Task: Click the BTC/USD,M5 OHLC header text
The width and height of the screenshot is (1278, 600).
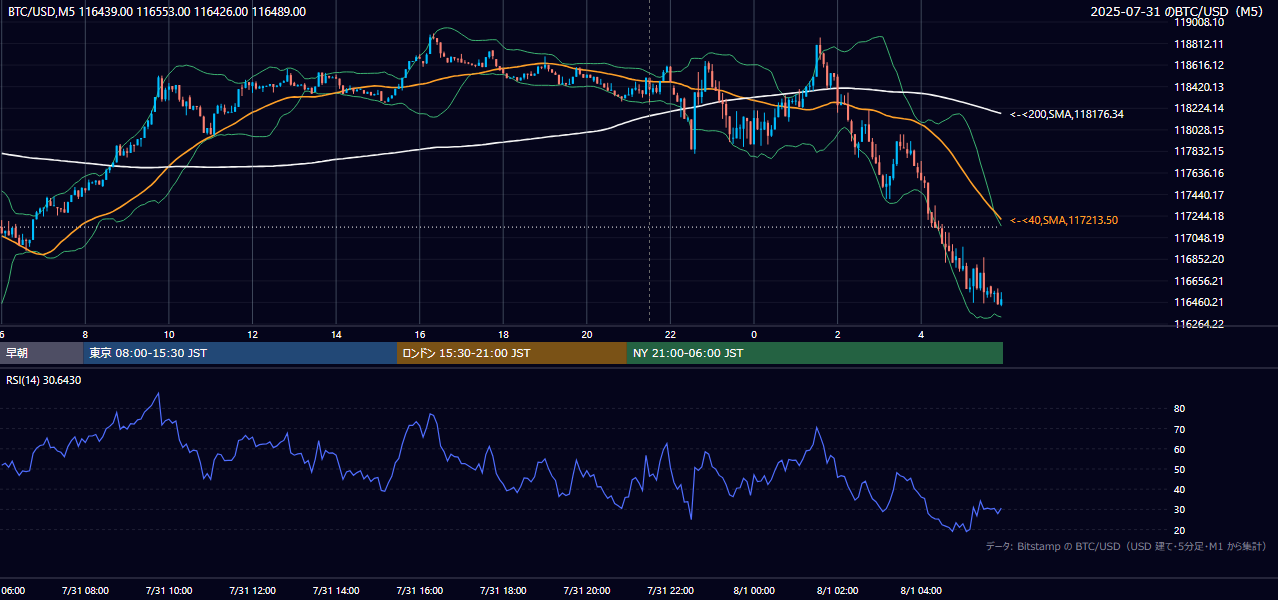Action: pos(157,12)
